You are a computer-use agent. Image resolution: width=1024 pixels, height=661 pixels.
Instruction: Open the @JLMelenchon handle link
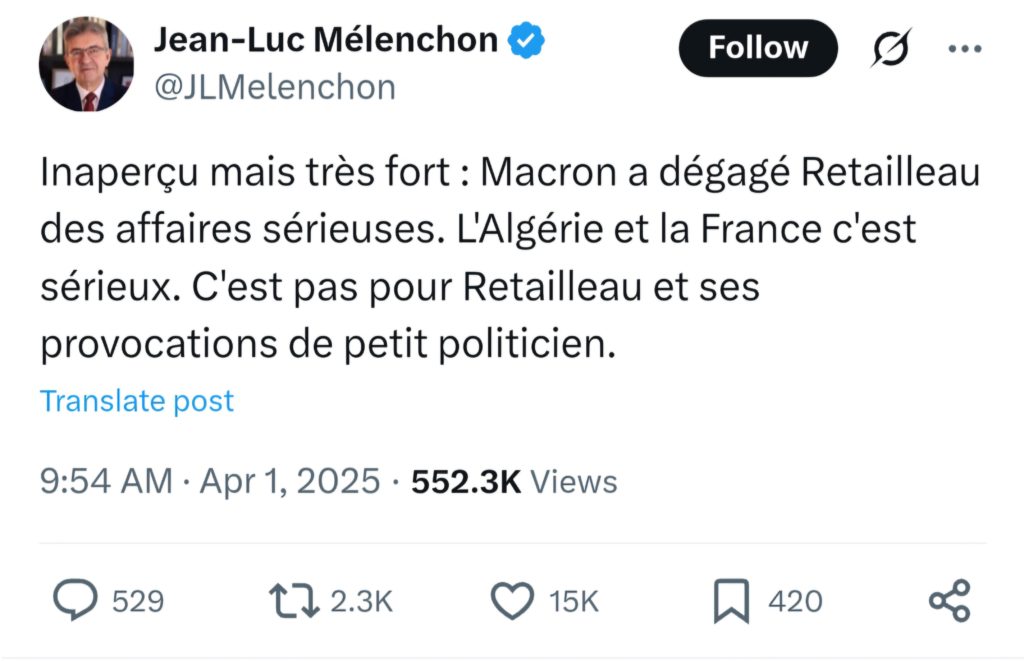pyautogui.click(x=274, y=88)
